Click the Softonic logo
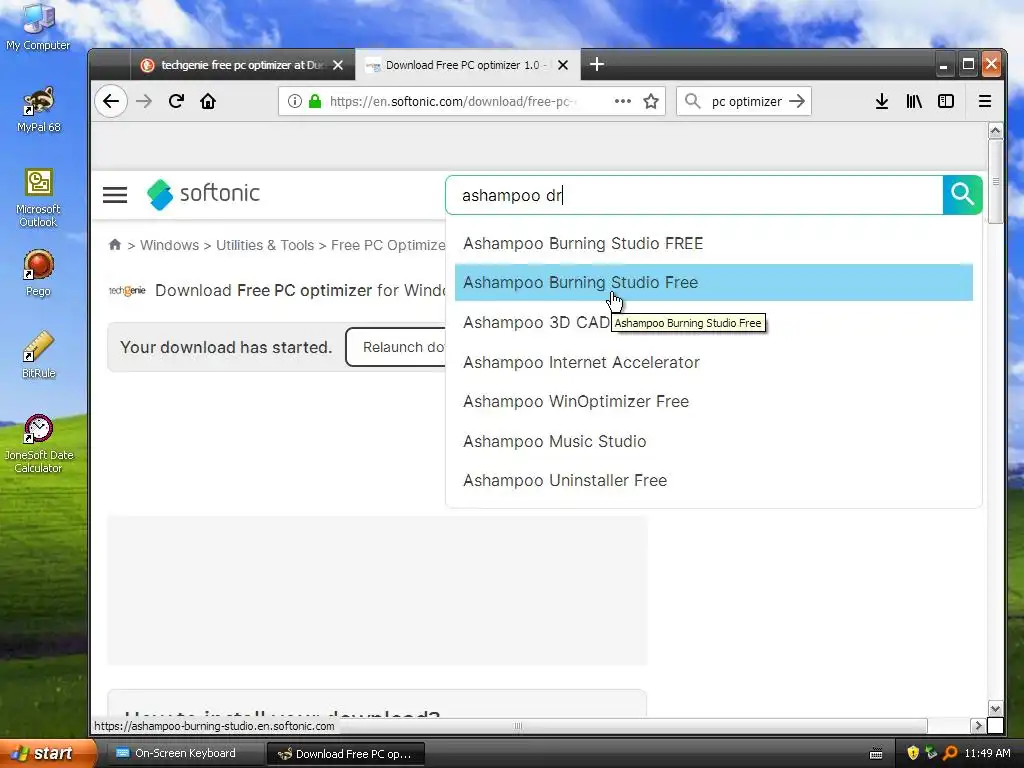This screenshot has height=768, width=1024. [x=203, y=194]
